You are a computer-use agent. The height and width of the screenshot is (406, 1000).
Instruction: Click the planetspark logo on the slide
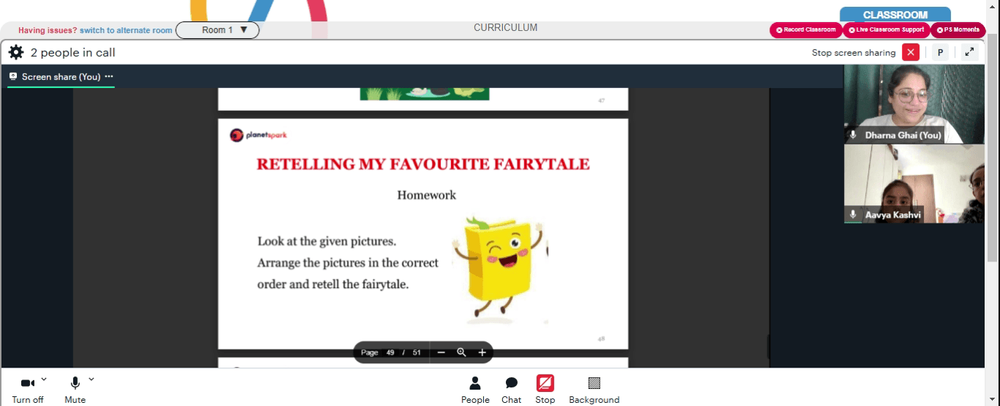pyautogui.click(x=258, y=135)
